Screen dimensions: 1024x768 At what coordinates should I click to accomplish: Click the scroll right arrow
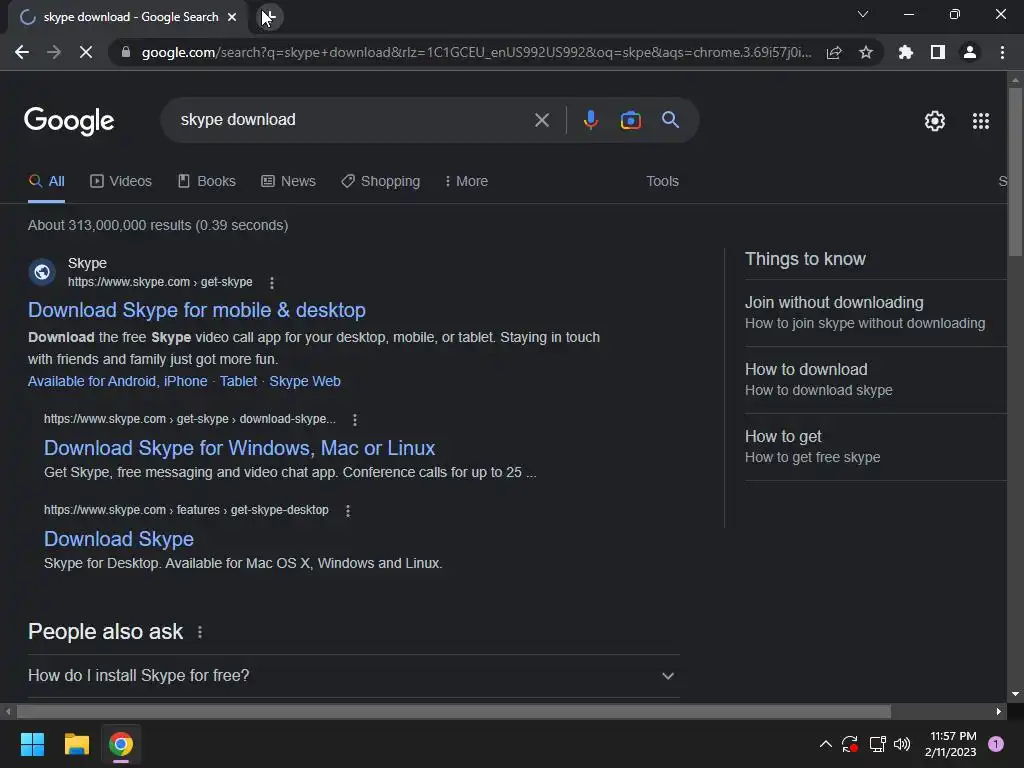pos(999,711)
